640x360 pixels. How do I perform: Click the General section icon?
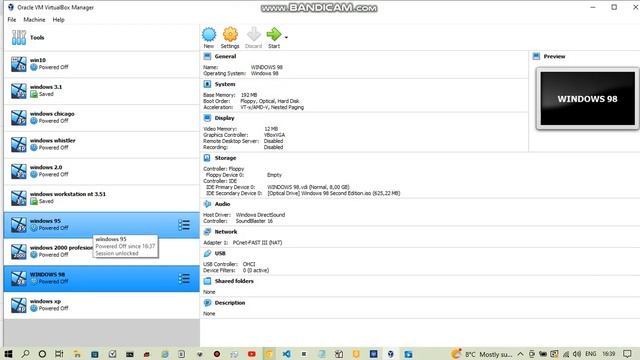tap(207, 56)
